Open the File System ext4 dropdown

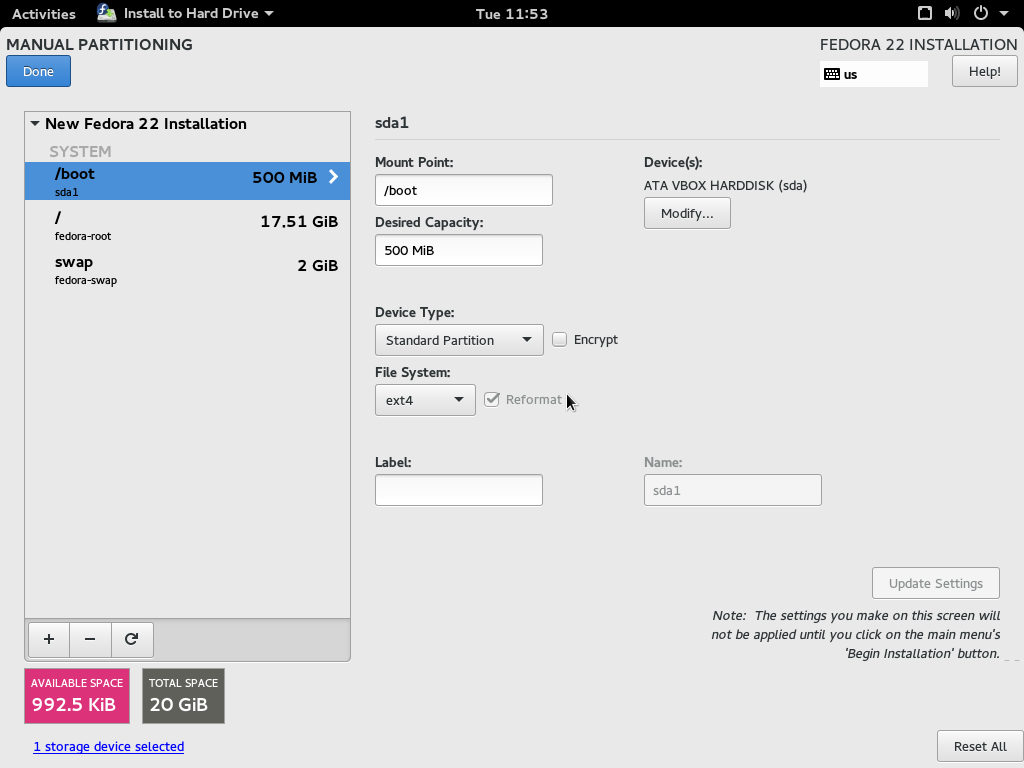click(x=425, y=400)
